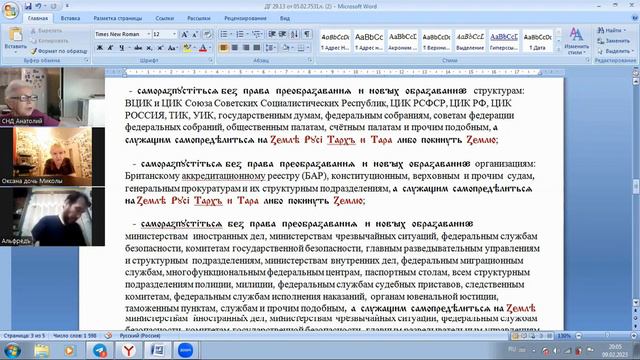Open Font (Шрифт) dialog launcher
The width and height of the screenshot is (640, 360).
211,60
